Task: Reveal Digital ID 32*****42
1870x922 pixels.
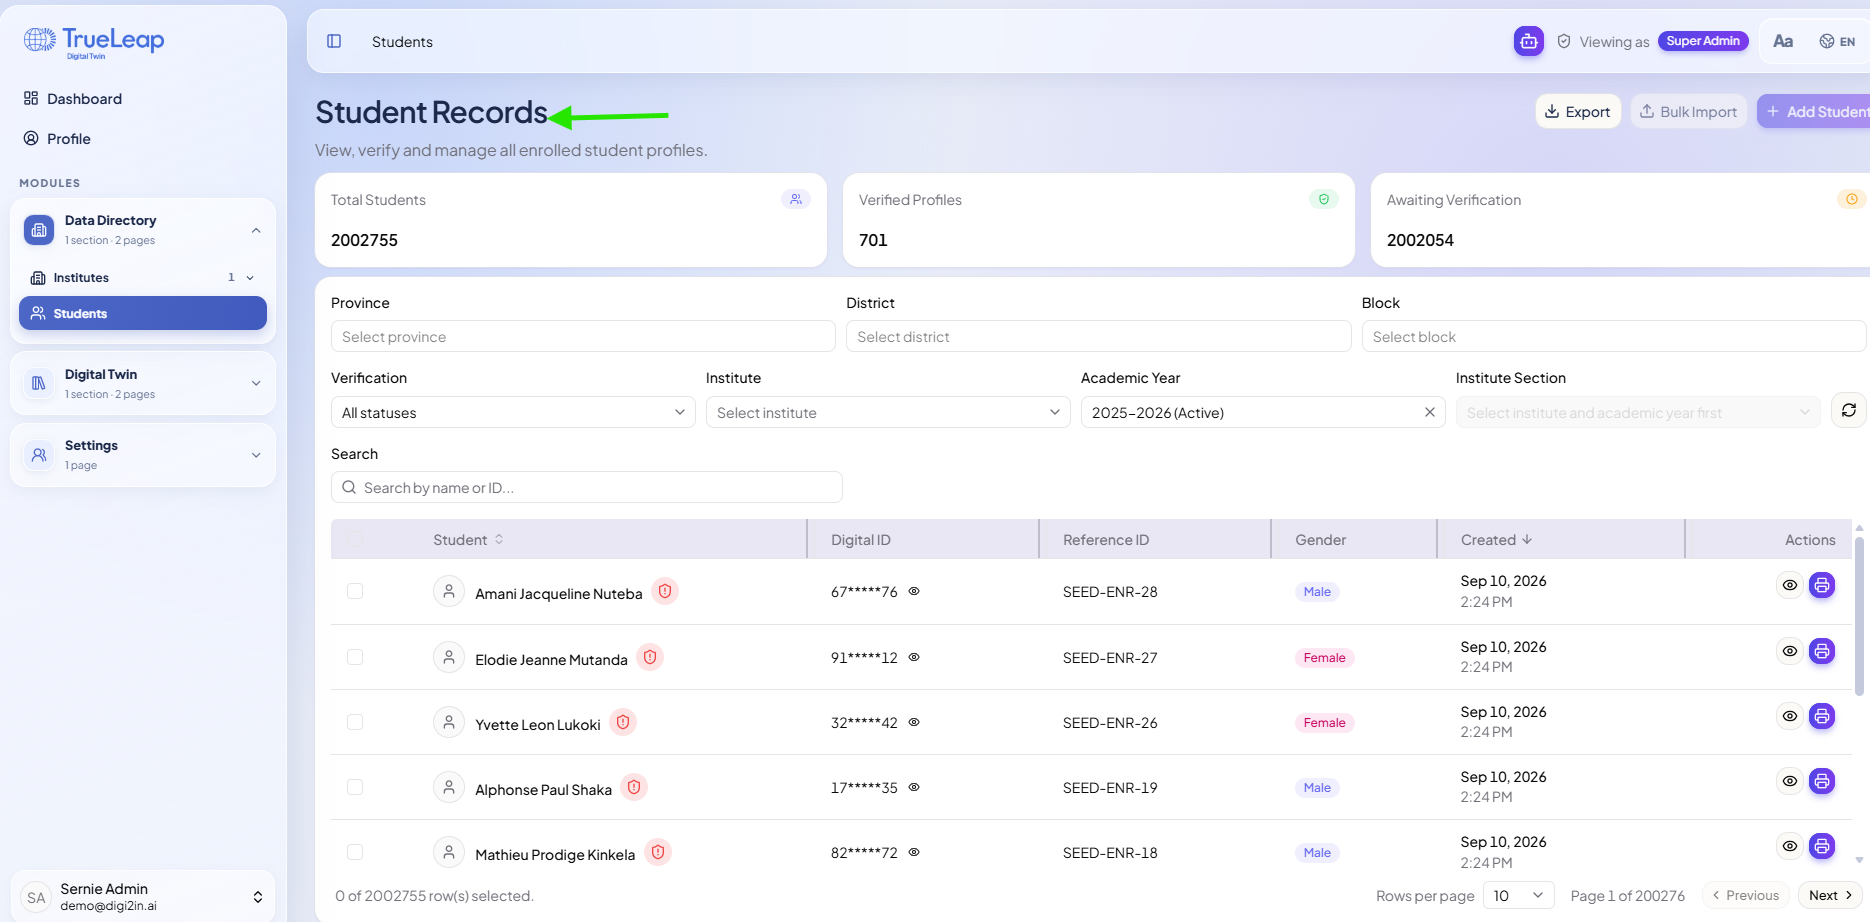Action: tap(914, 722)
